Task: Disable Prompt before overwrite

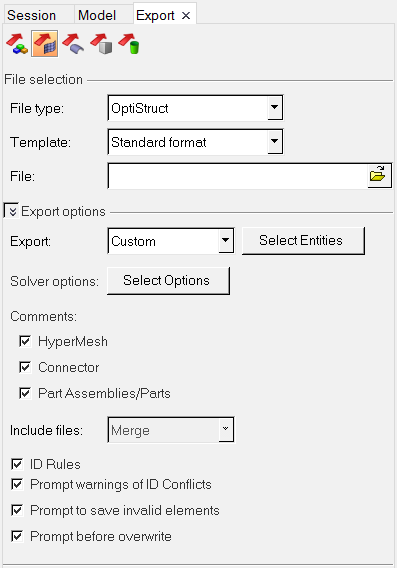Action: [x=17, y=536]
